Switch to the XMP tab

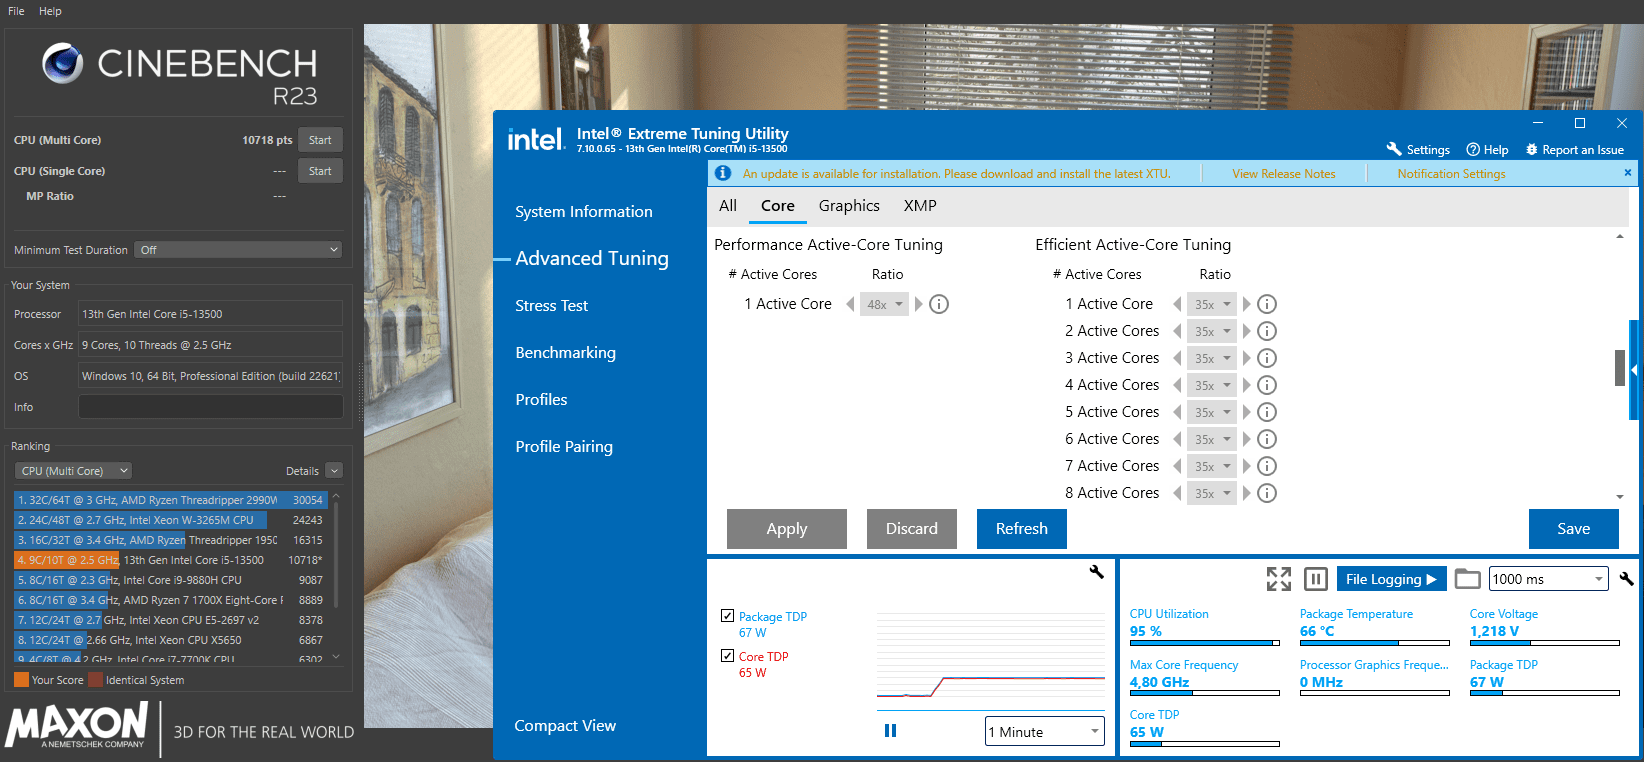coord(920,205)
